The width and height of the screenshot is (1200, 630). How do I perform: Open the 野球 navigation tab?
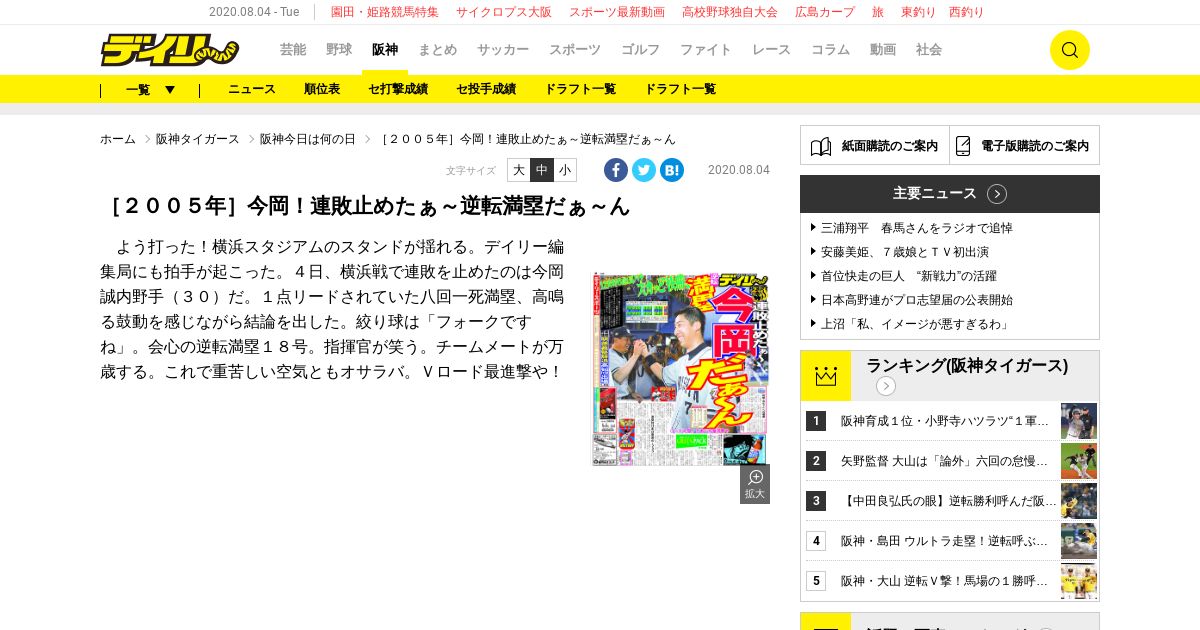(x=339, y=50)
